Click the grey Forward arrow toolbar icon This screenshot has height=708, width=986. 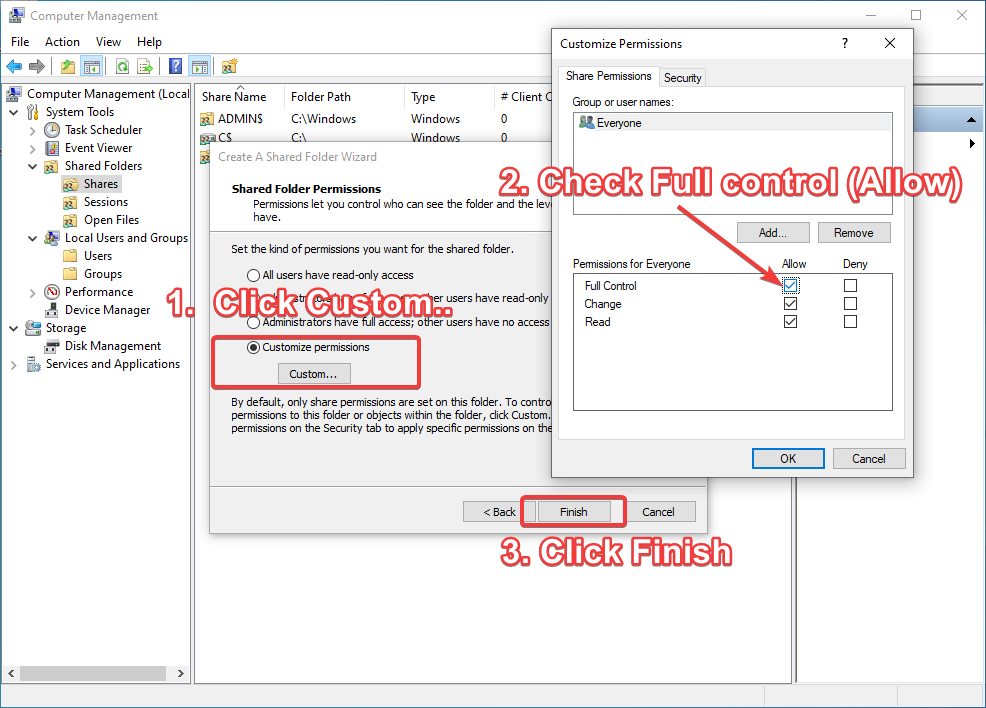37,66
